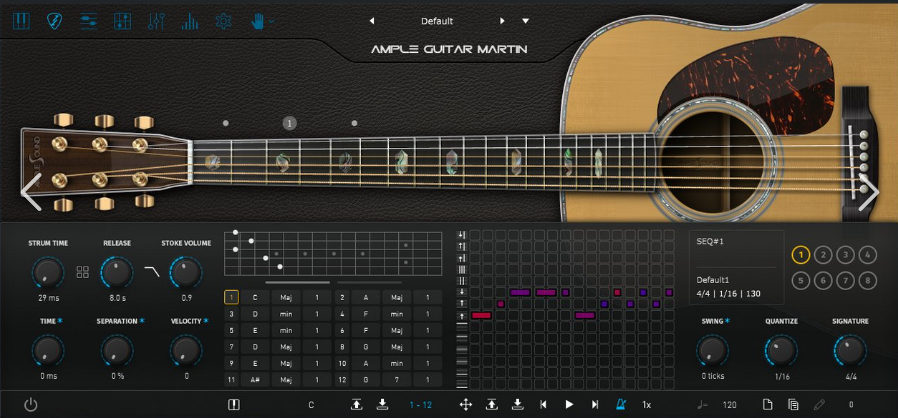Turn the Velocity knob

pos(186,351)
